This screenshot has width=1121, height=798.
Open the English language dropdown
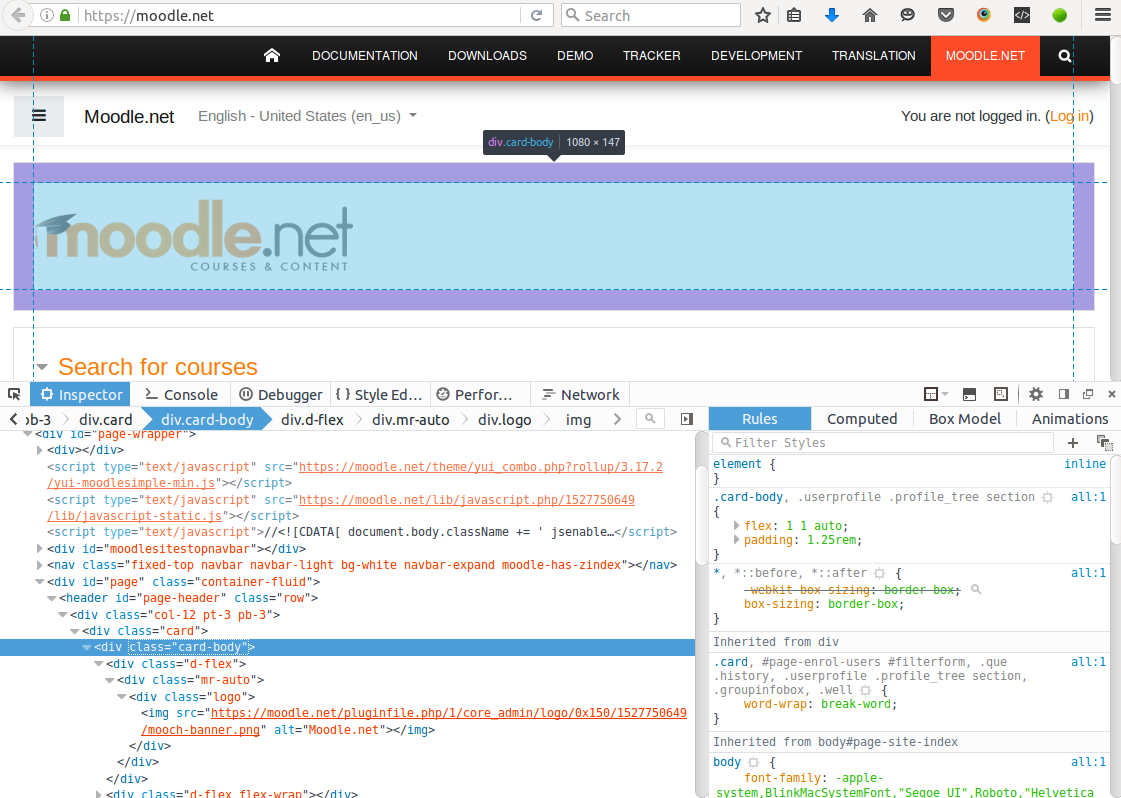pyautogui.click(x=307, y=116)
